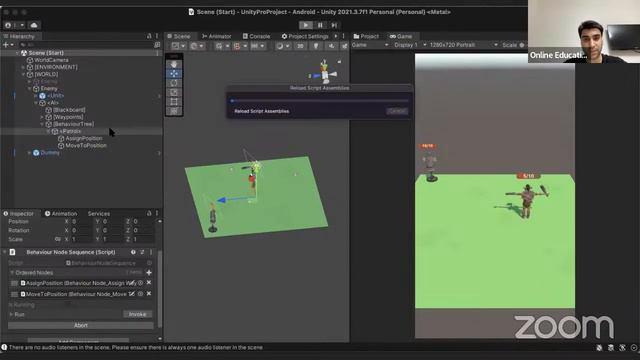
Task: Click the Pause button in the toolbar
Action: pos(320,25)
